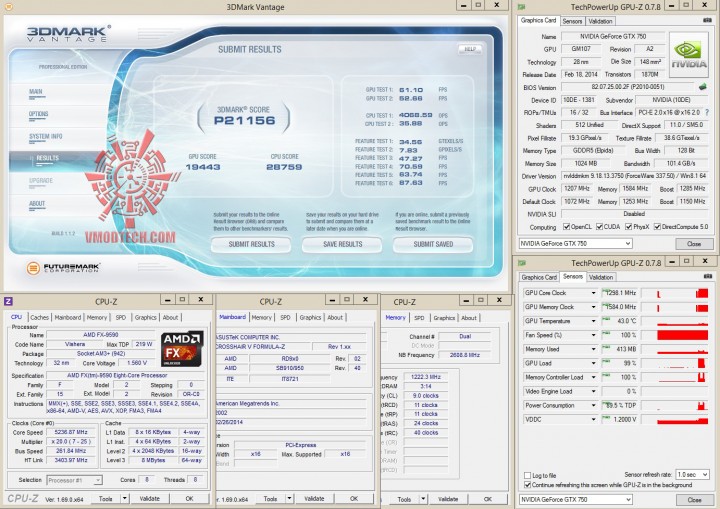Click the BIOS Version field in GPU-Z
The width and height of the screenshot is (720, 509).
[x=628, y=87]
